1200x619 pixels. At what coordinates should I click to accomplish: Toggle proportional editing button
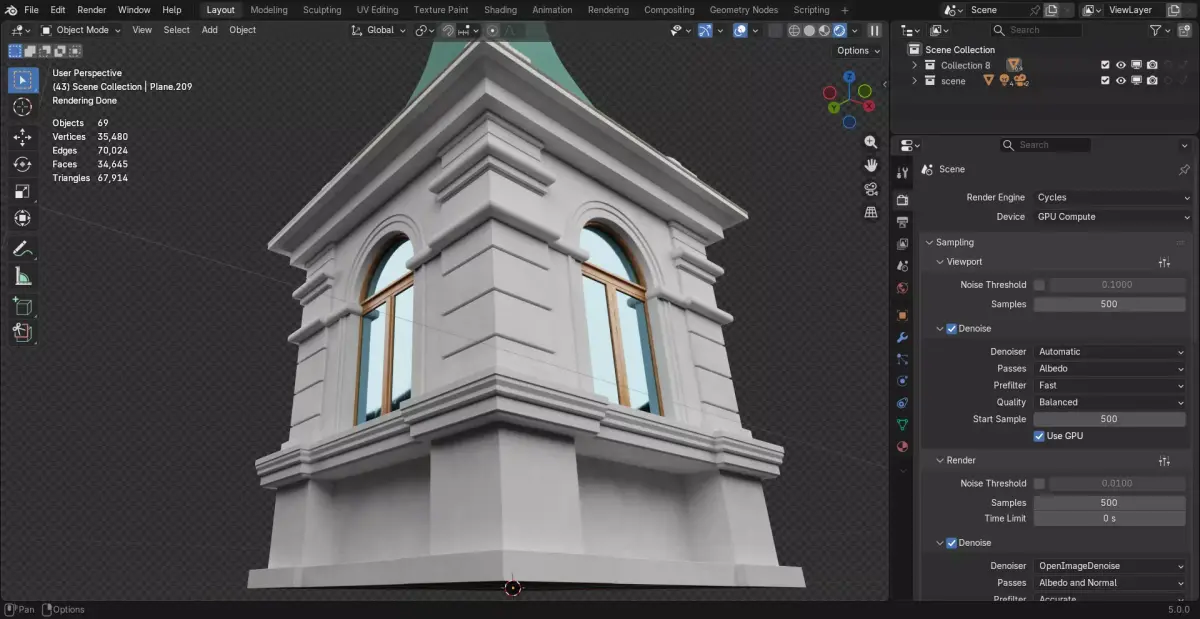[492, 30]
